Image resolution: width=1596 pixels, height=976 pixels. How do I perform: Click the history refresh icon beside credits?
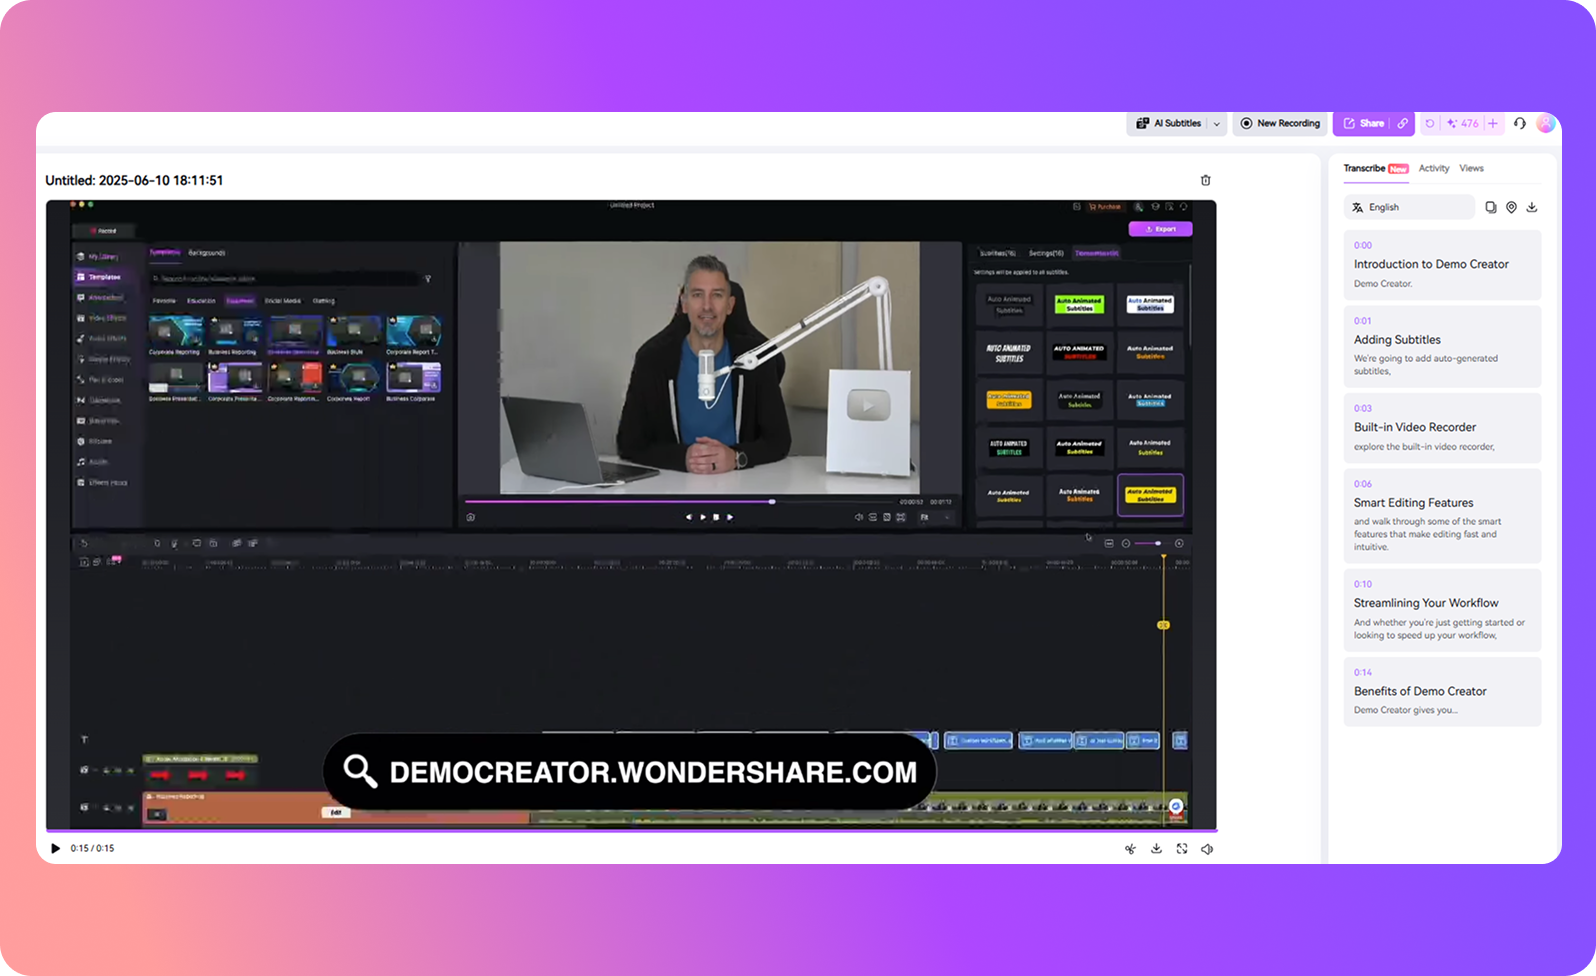coord(1430,124)
